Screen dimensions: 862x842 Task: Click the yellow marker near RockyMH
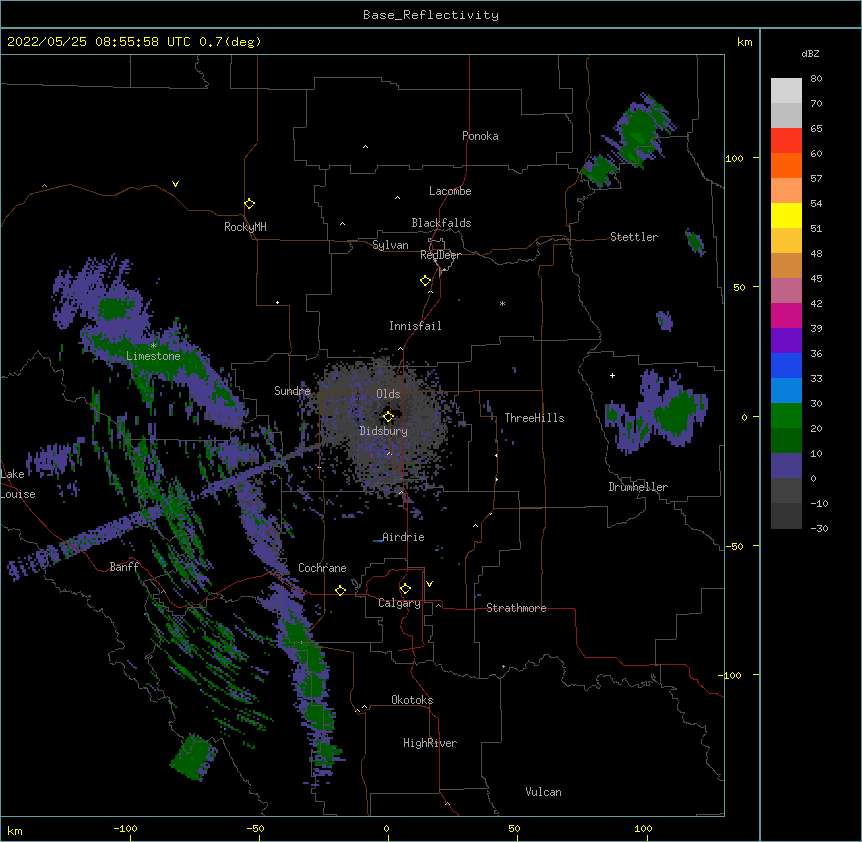[x=249, y=204]
